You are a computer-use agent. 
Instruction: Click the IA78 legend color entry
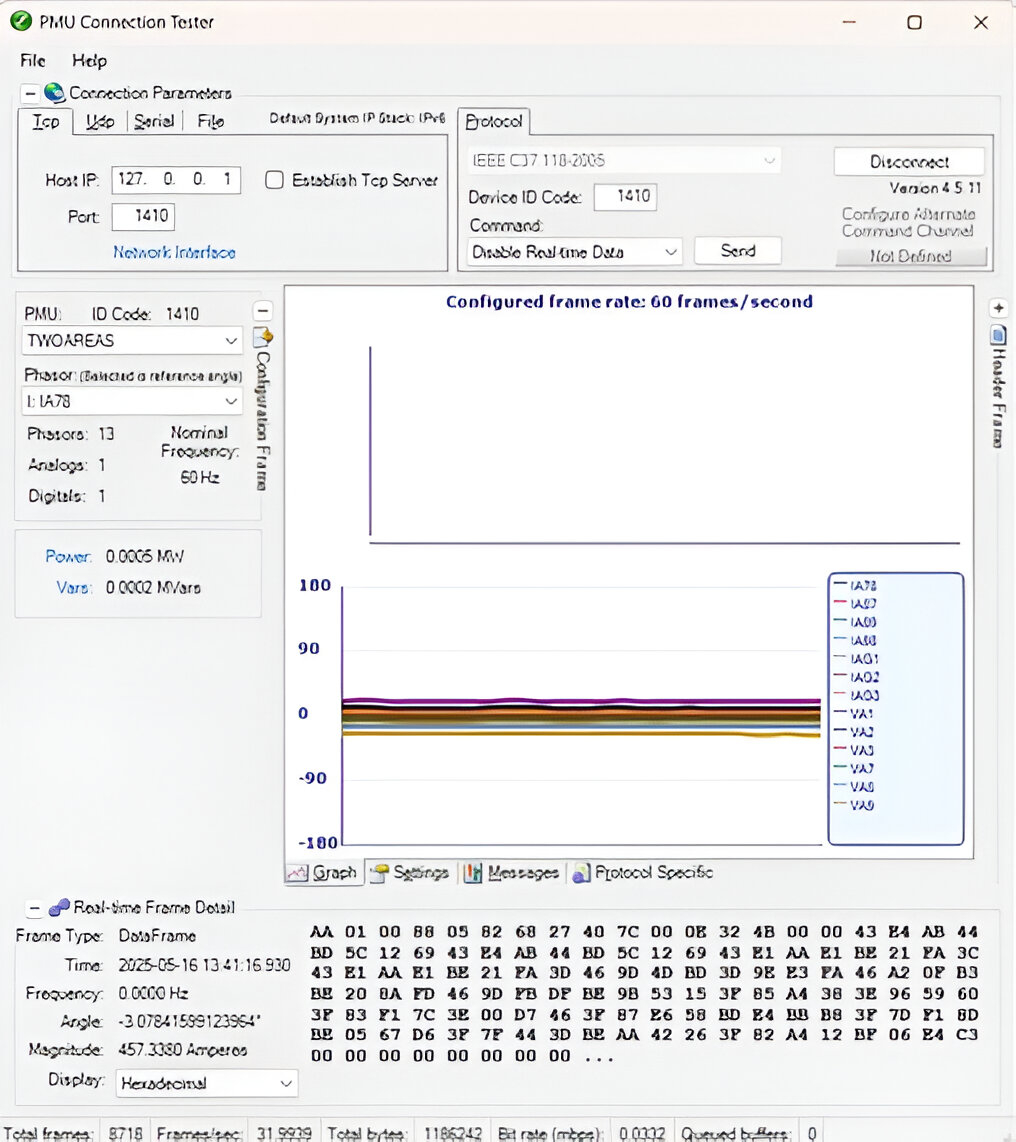[x=839, y=585]
